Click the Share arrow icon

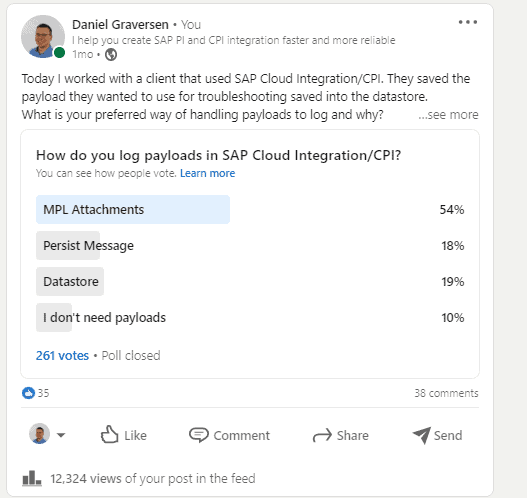tap(322, 435)
